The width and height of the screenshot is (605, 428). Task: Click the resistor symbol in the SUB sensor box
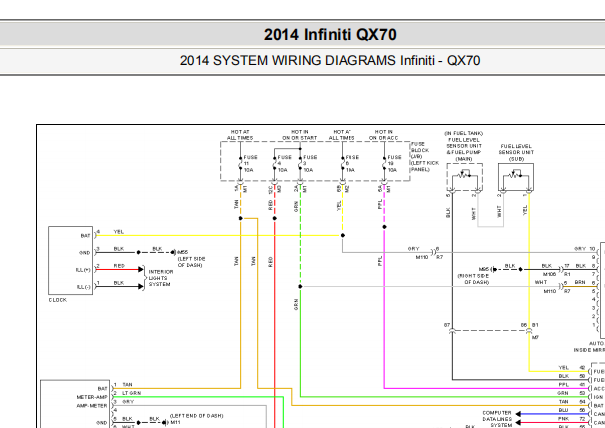pyautogui.click(x=513, y=174)
